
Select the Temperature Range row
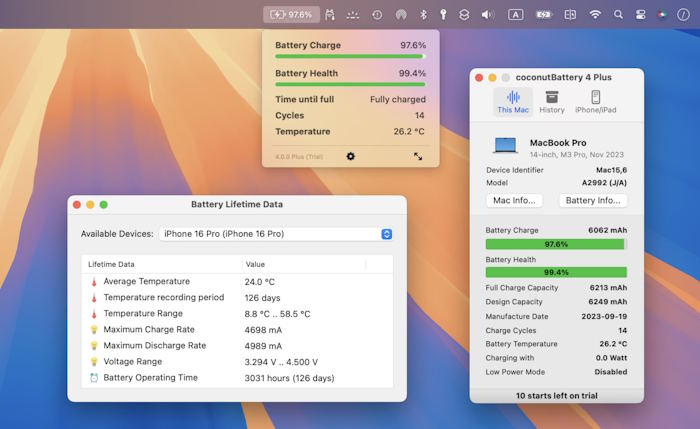coord(237,314)
